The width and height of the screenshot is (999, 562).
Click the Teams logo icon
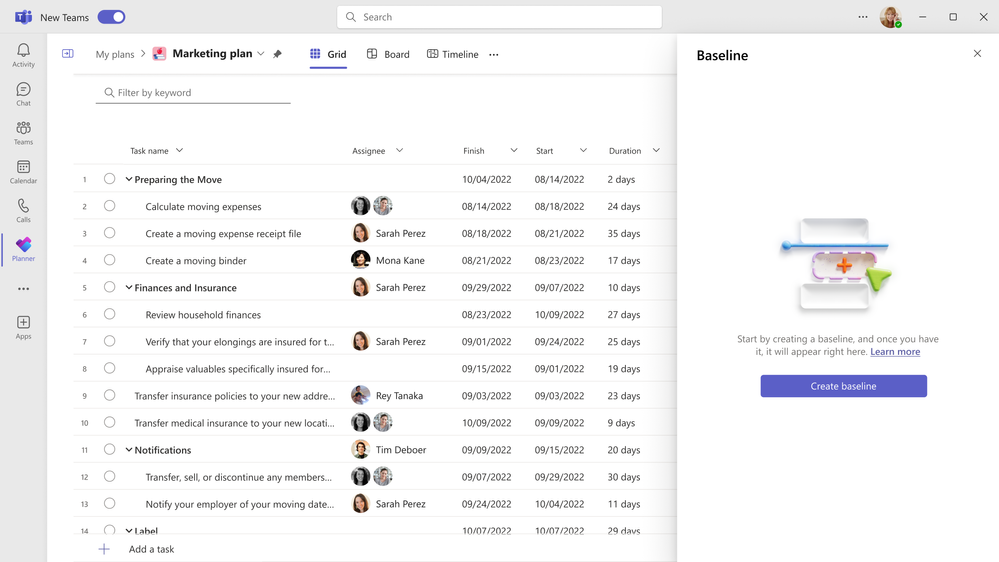[24, 17]
